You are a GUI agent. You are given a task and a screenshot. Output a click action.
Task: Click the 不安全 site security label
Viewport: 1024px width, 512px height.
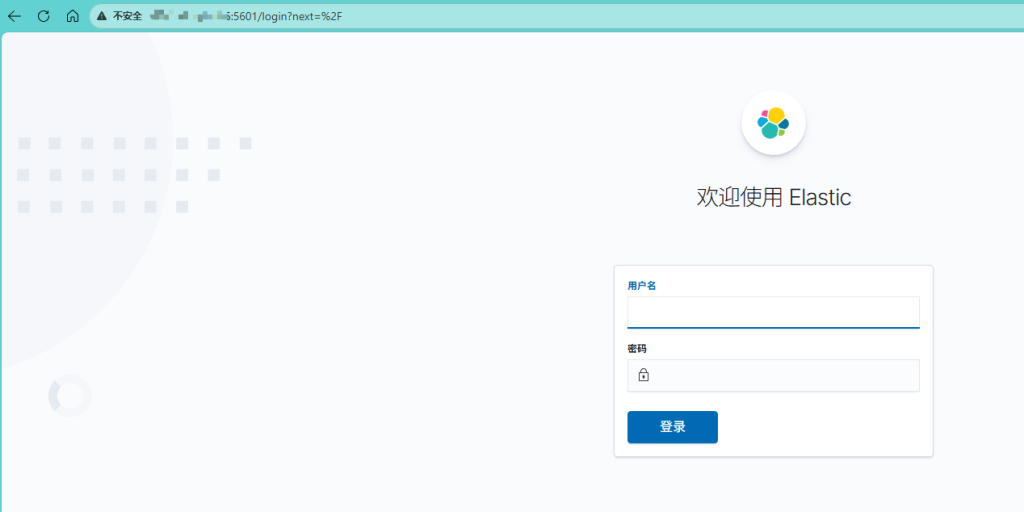coord(127,16)
